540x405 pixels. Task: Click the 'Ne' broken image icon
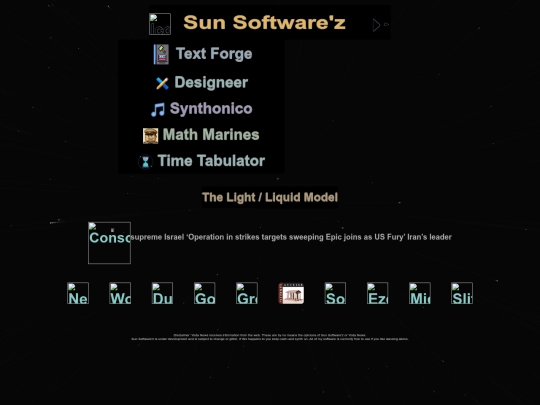78,293
